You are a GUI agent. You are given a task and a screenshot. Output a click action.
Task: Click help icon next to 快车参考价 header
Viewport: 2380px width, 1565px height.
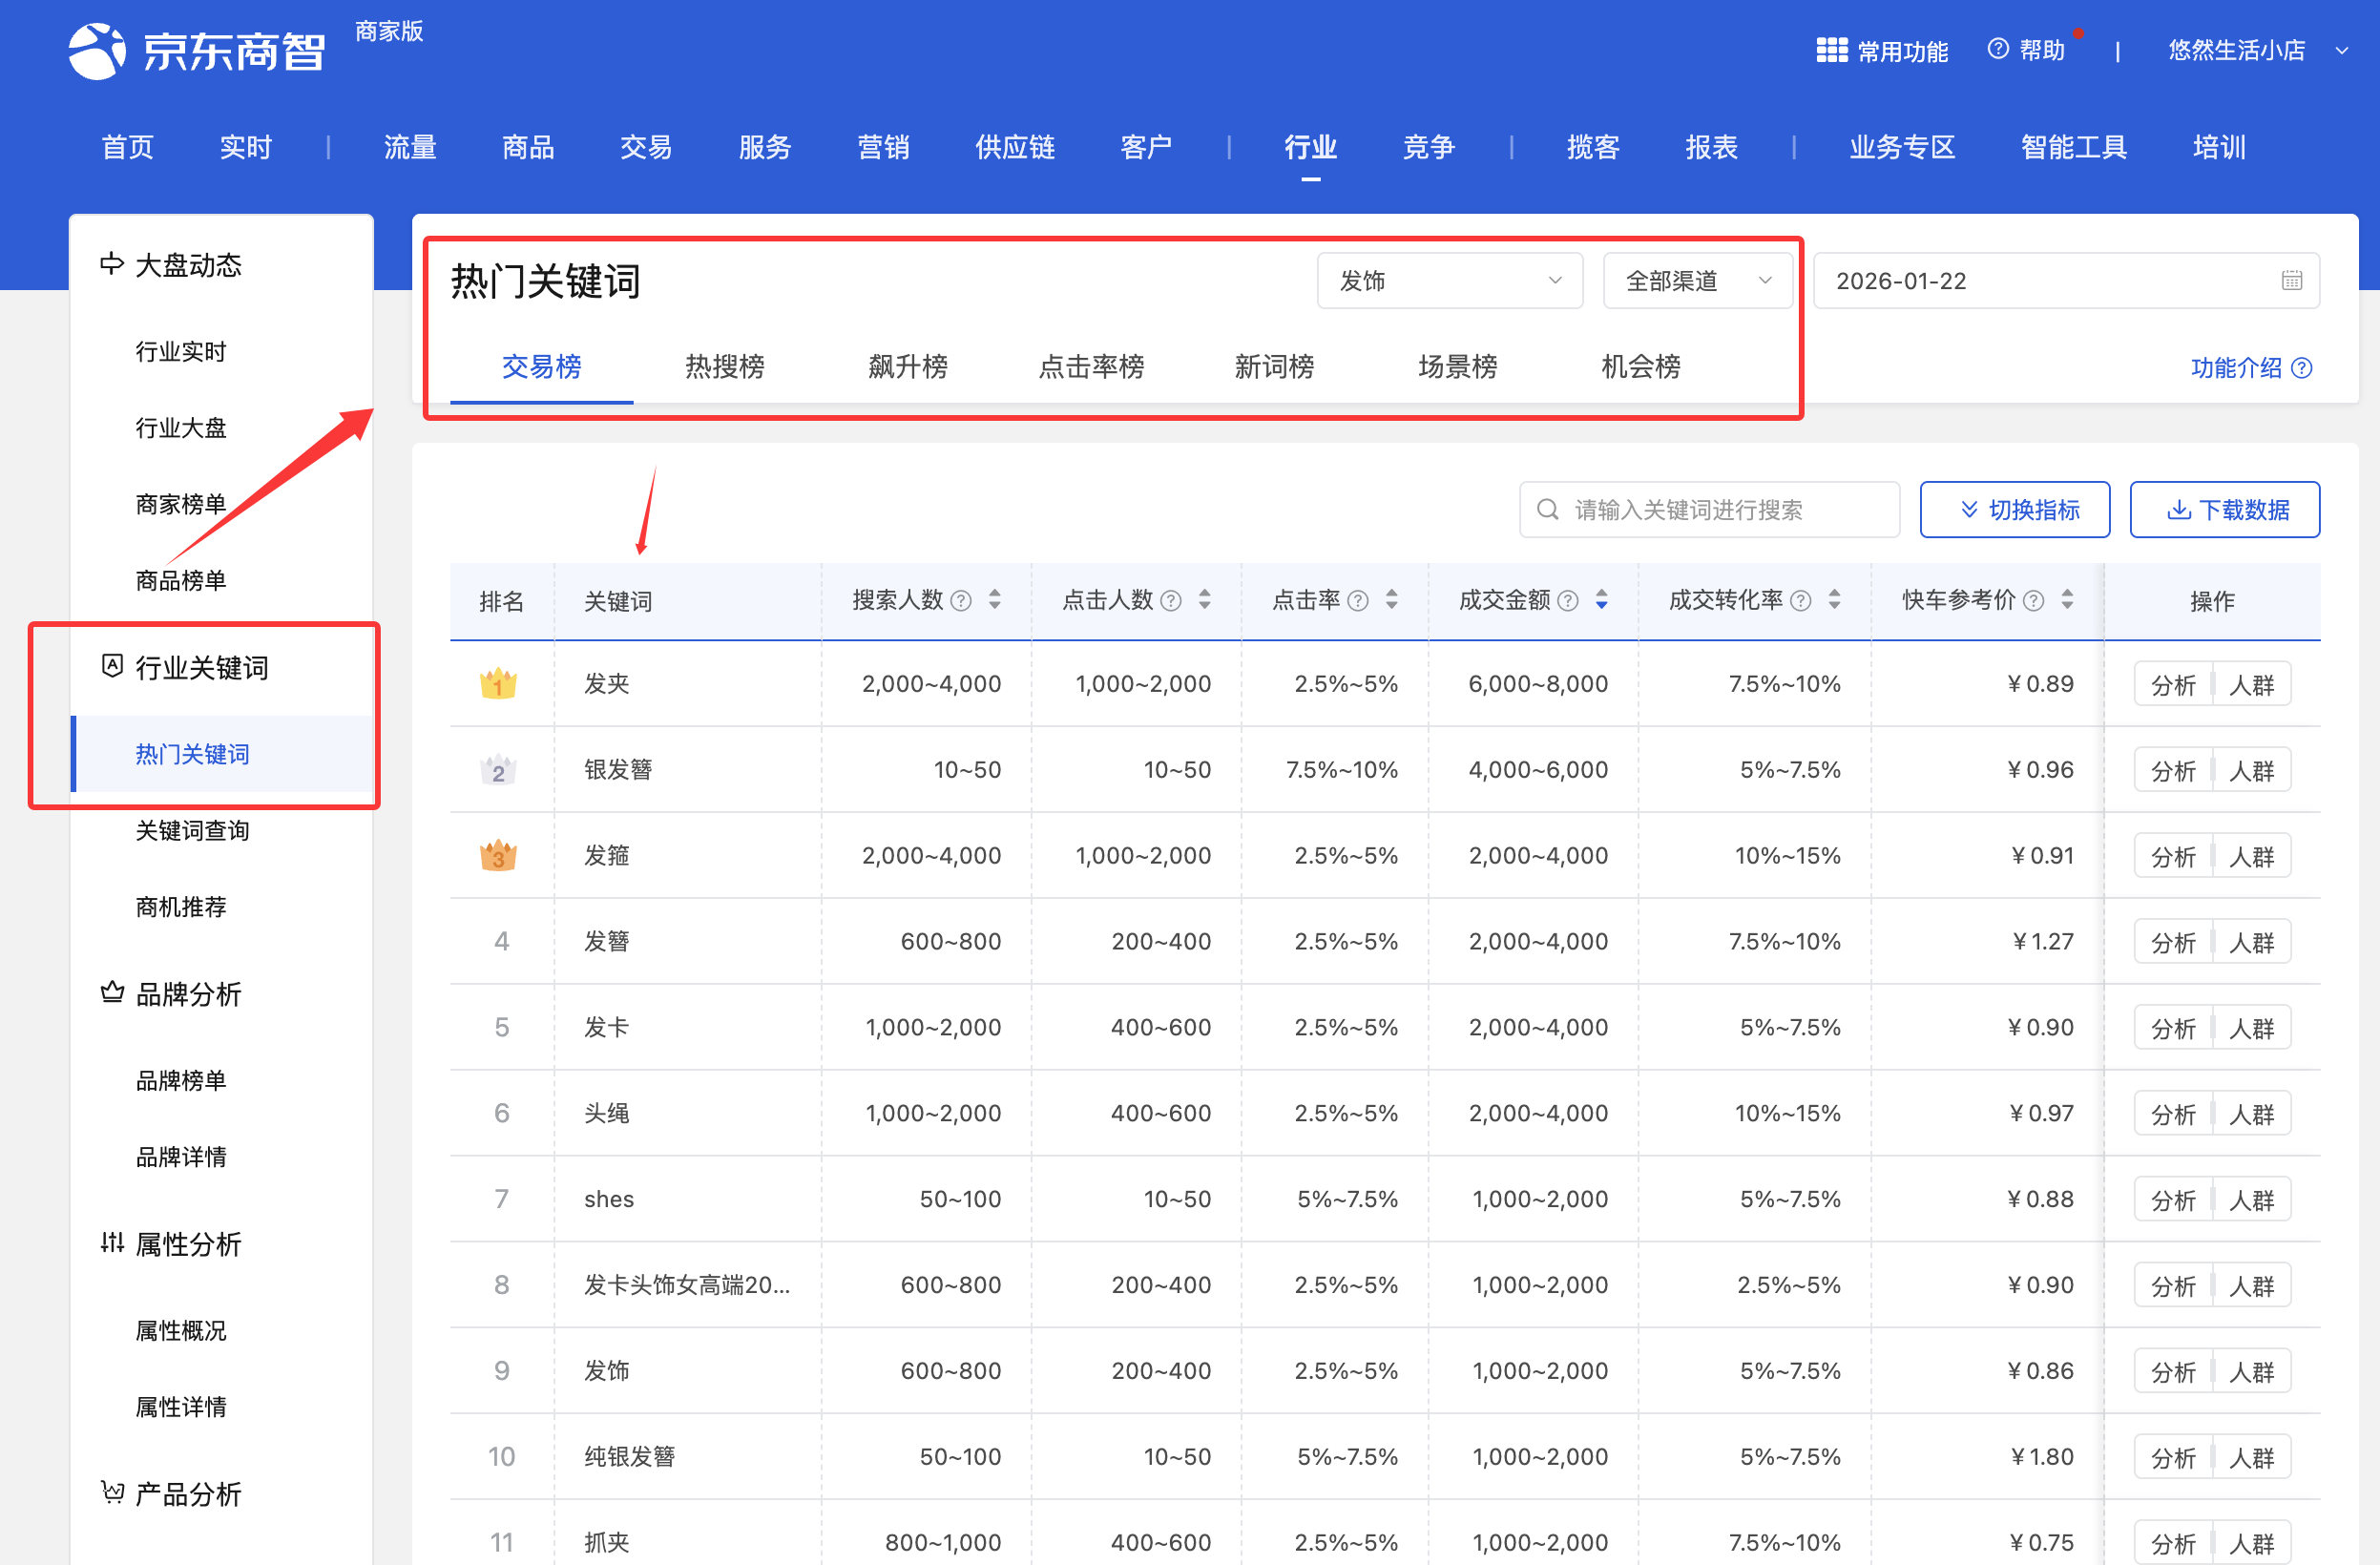click(2033, 601)
